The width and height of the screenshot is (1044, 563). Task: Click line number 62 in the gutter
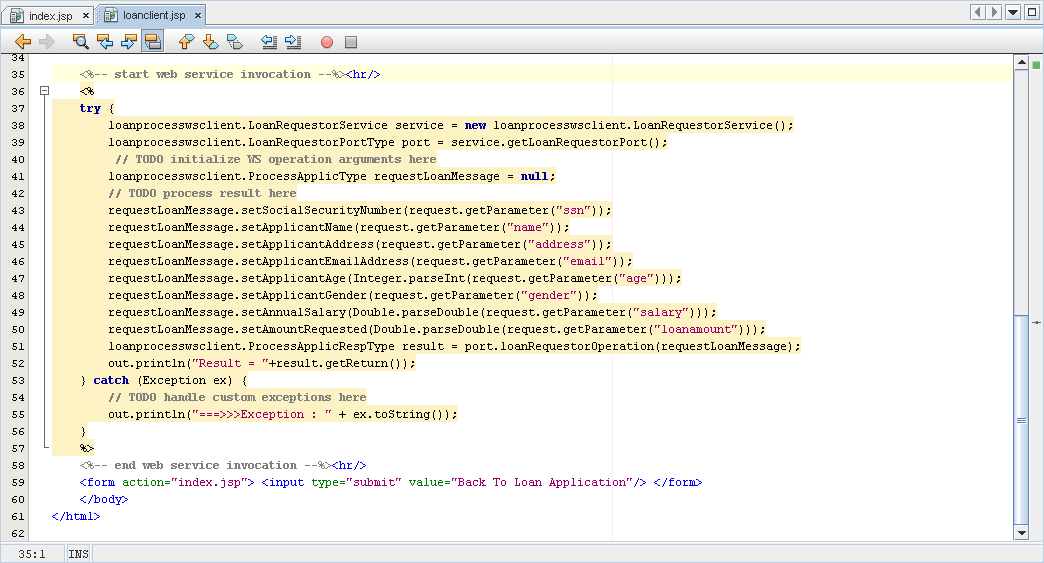tap(18, 533)
